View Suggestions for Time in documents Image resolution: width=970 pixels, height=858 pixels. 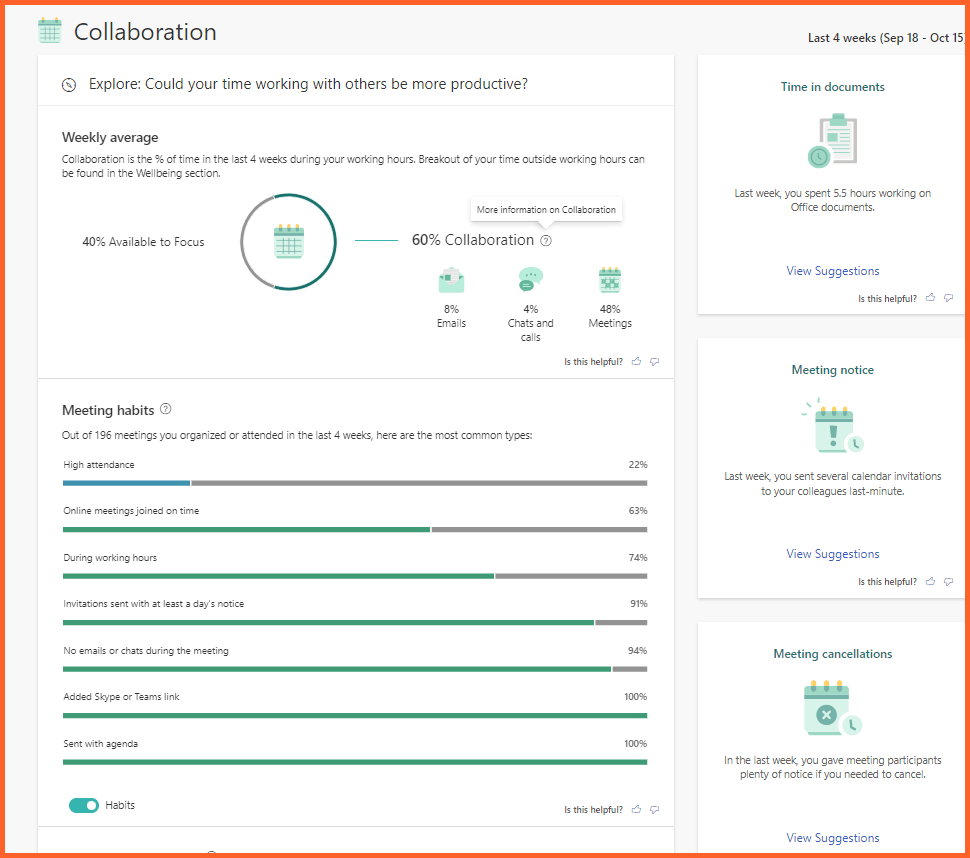832,271
